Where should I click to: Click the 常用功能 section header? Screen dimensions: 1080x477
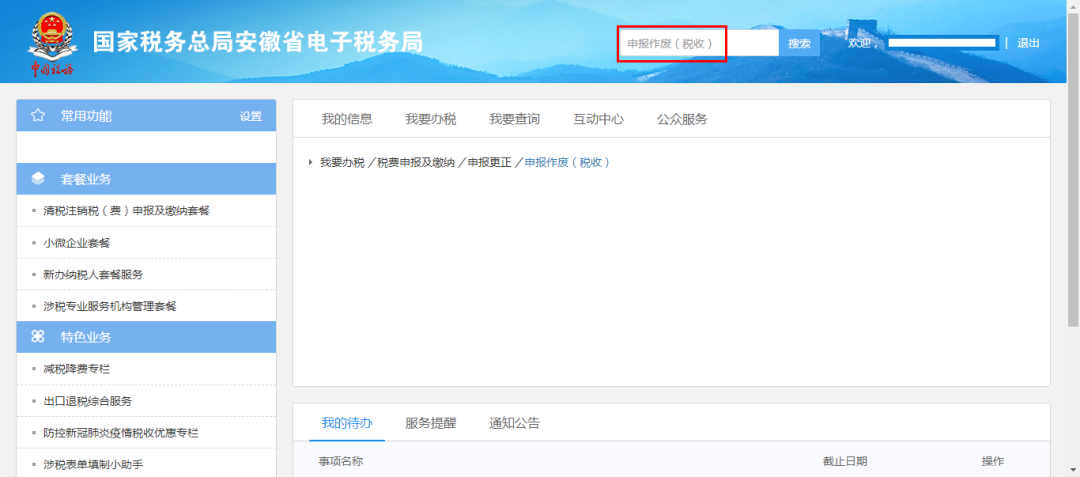(146, 116)
